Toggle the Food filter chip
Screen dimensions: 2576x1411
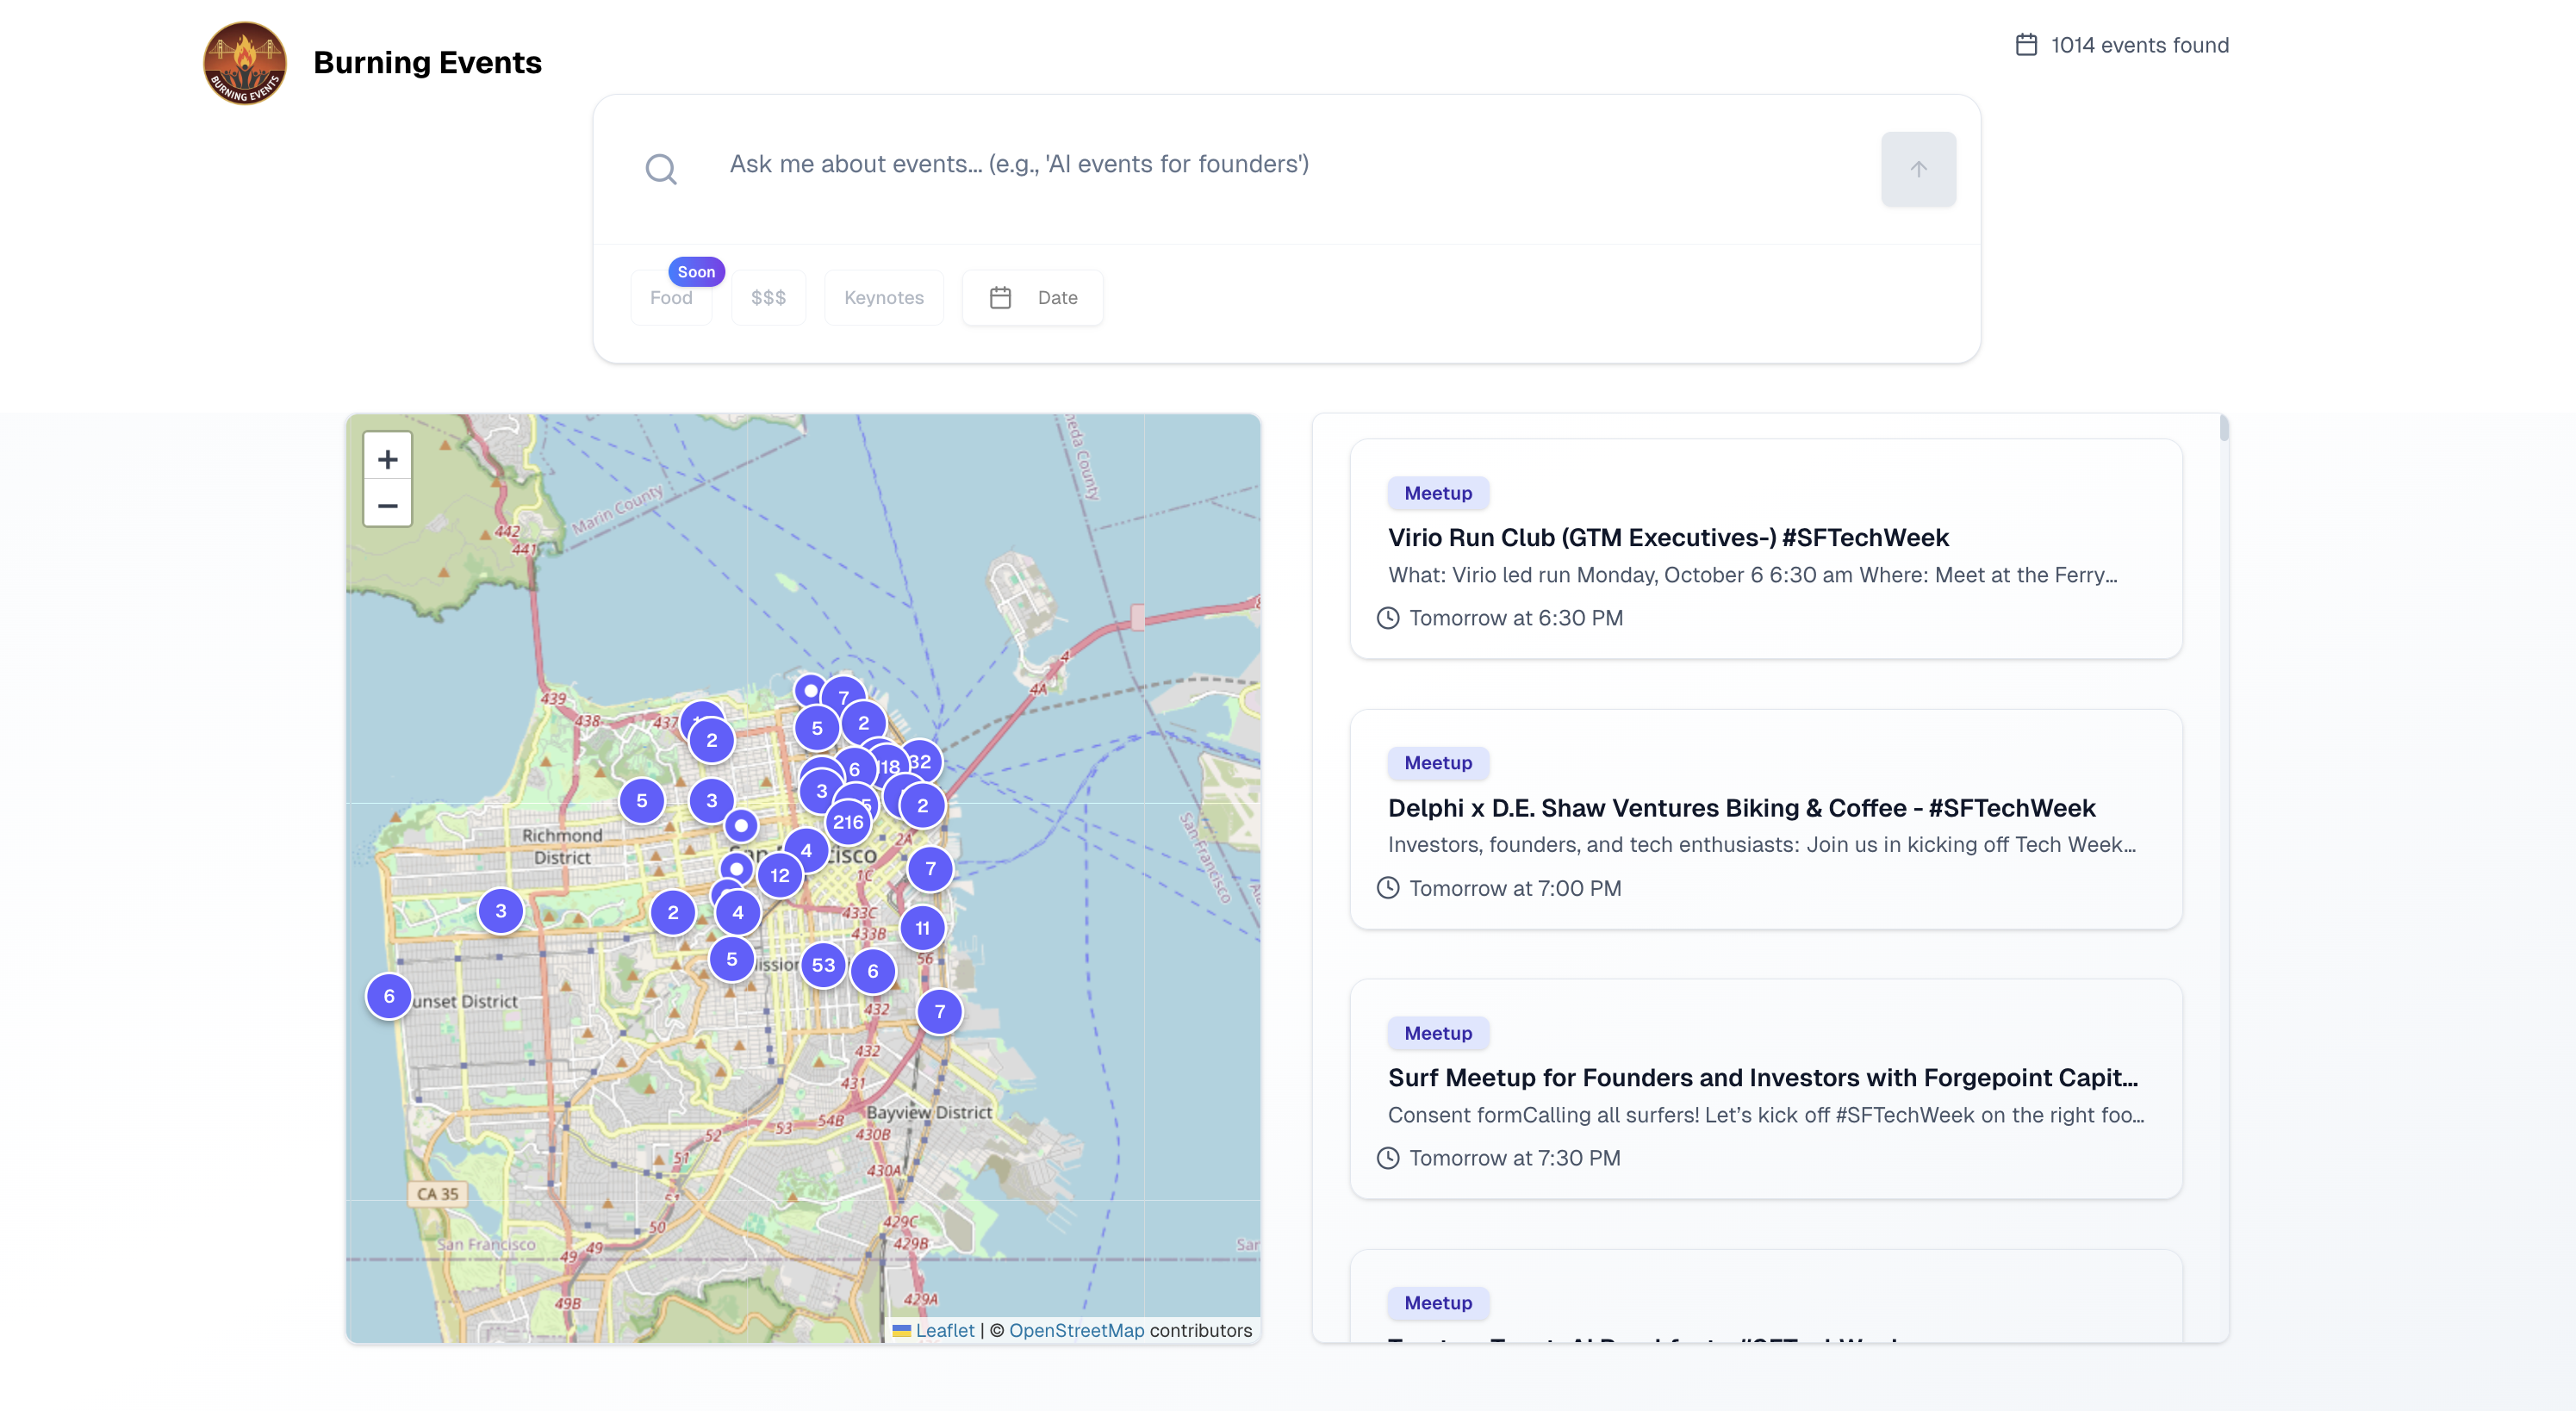[x=671, y=298]
